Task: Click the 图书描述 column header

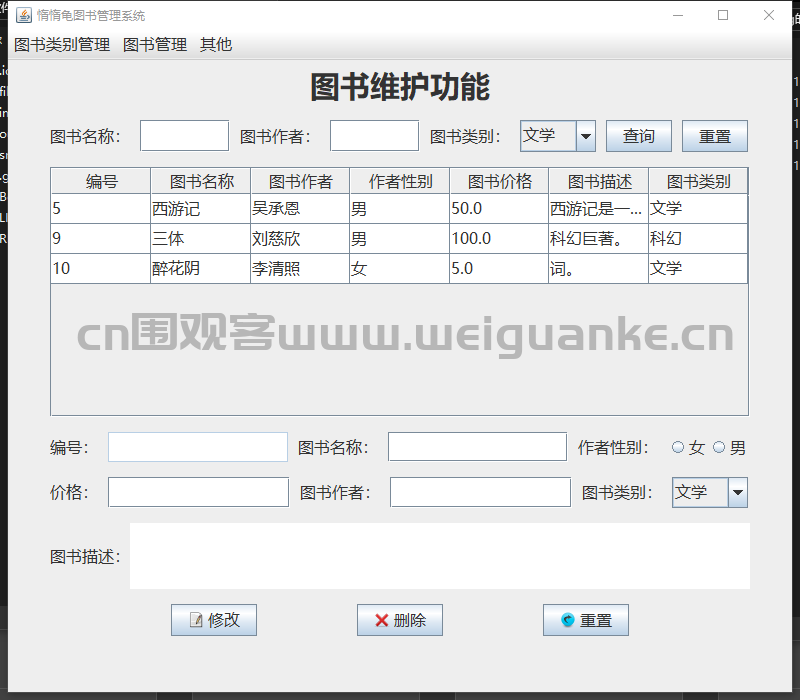Action: pyautogui.click(x=598, y=181)
